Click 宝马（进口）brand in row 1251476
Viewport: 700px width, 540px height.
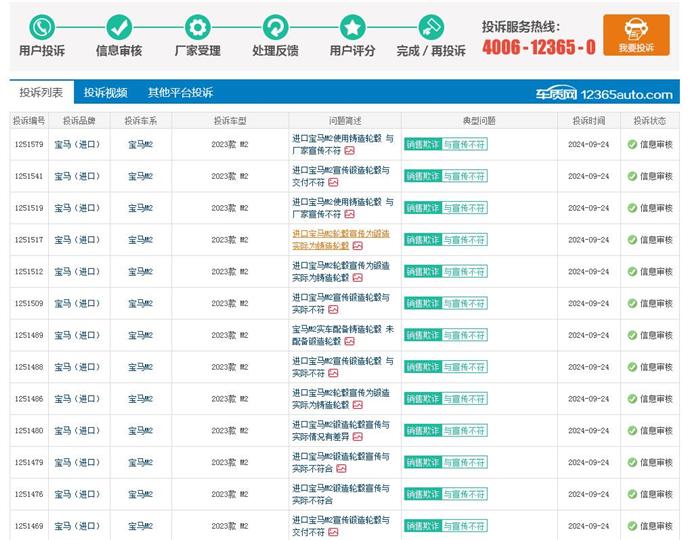click(77, 494)
